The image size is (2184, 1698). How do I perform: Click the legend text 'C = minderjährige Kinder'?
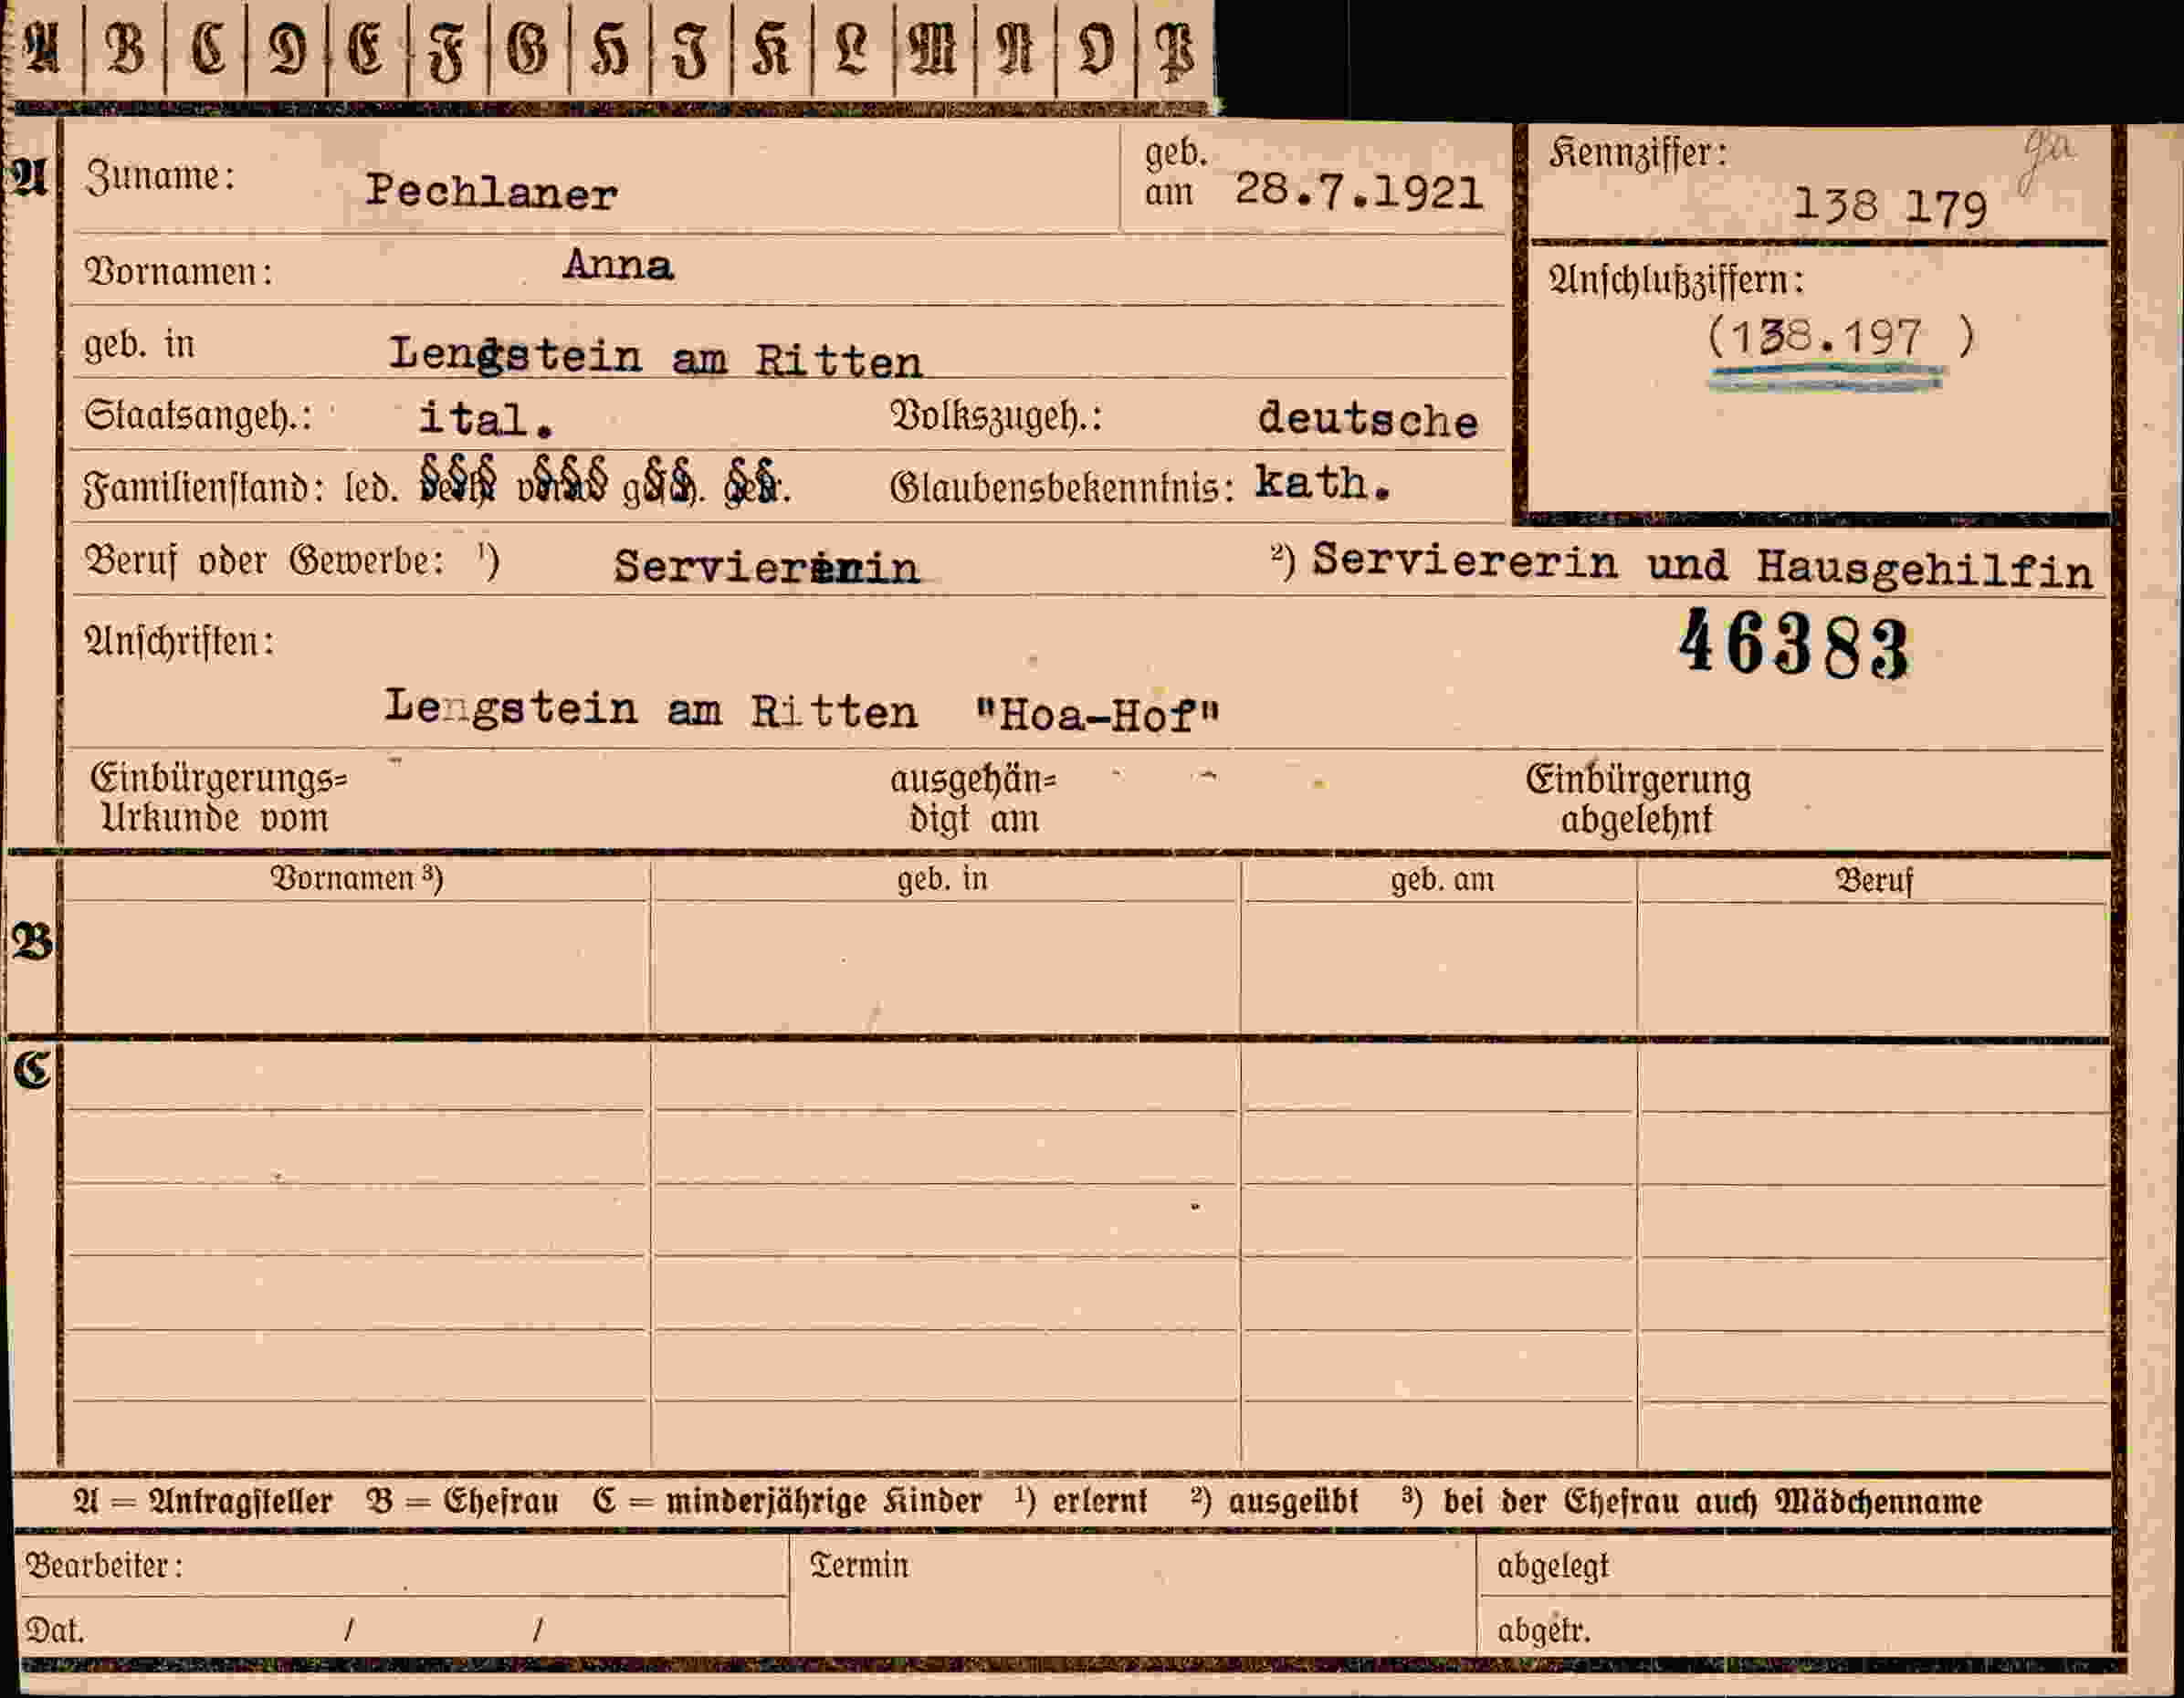787,1502
